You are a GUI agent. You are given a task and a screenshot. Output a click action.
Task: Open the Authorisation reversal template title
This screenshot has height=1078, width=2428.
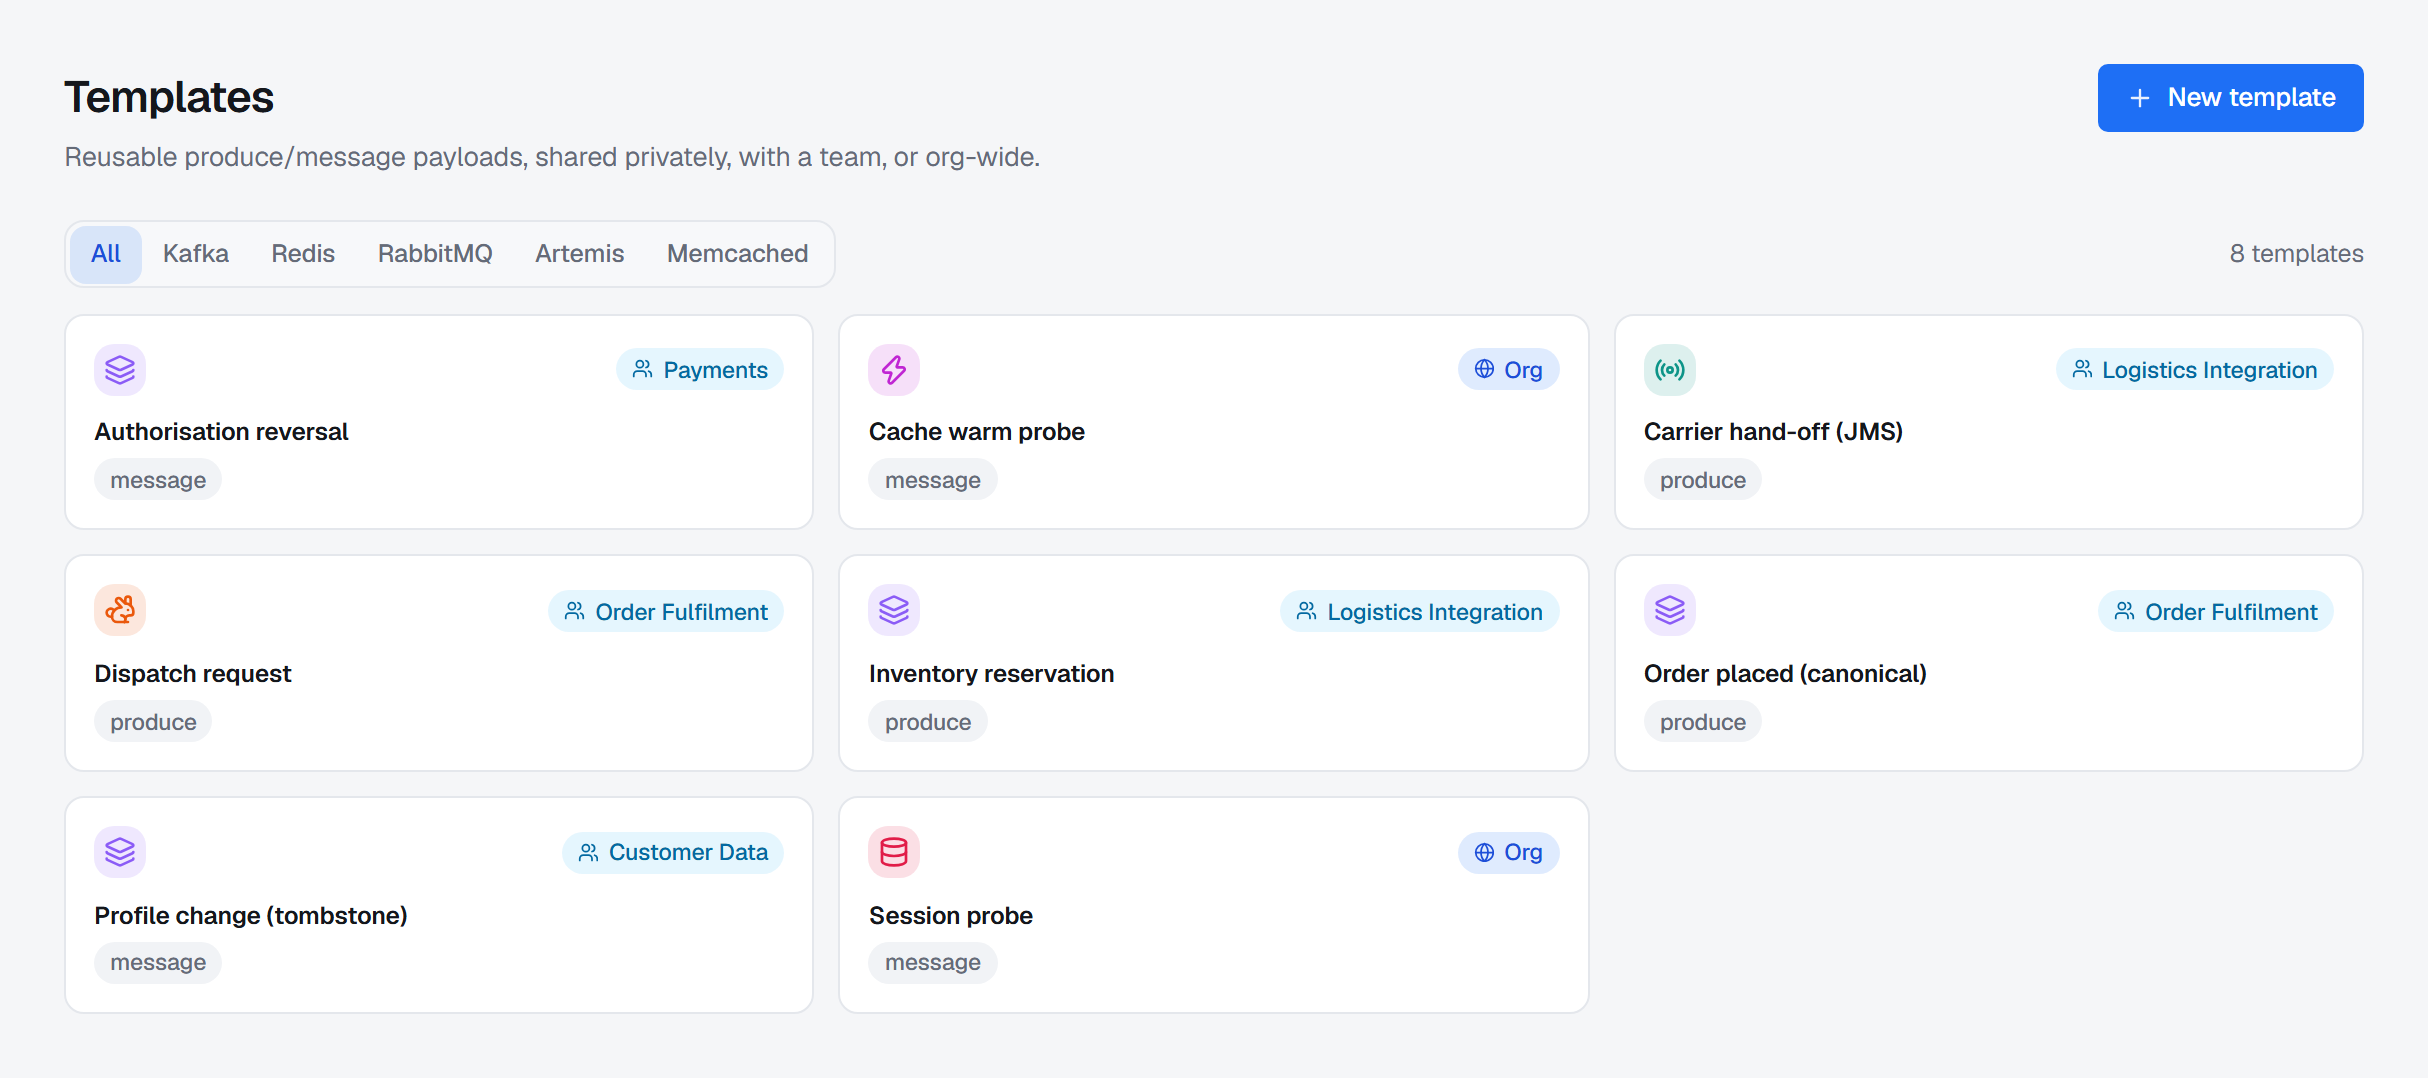tap(221, 432)
